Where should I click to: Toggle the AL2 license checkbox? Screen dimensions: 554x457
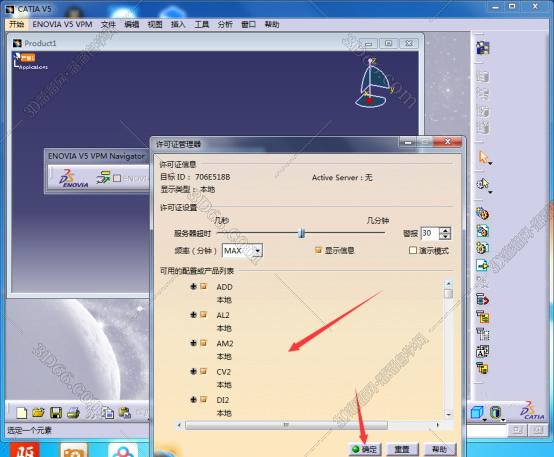tap(204, 315)
